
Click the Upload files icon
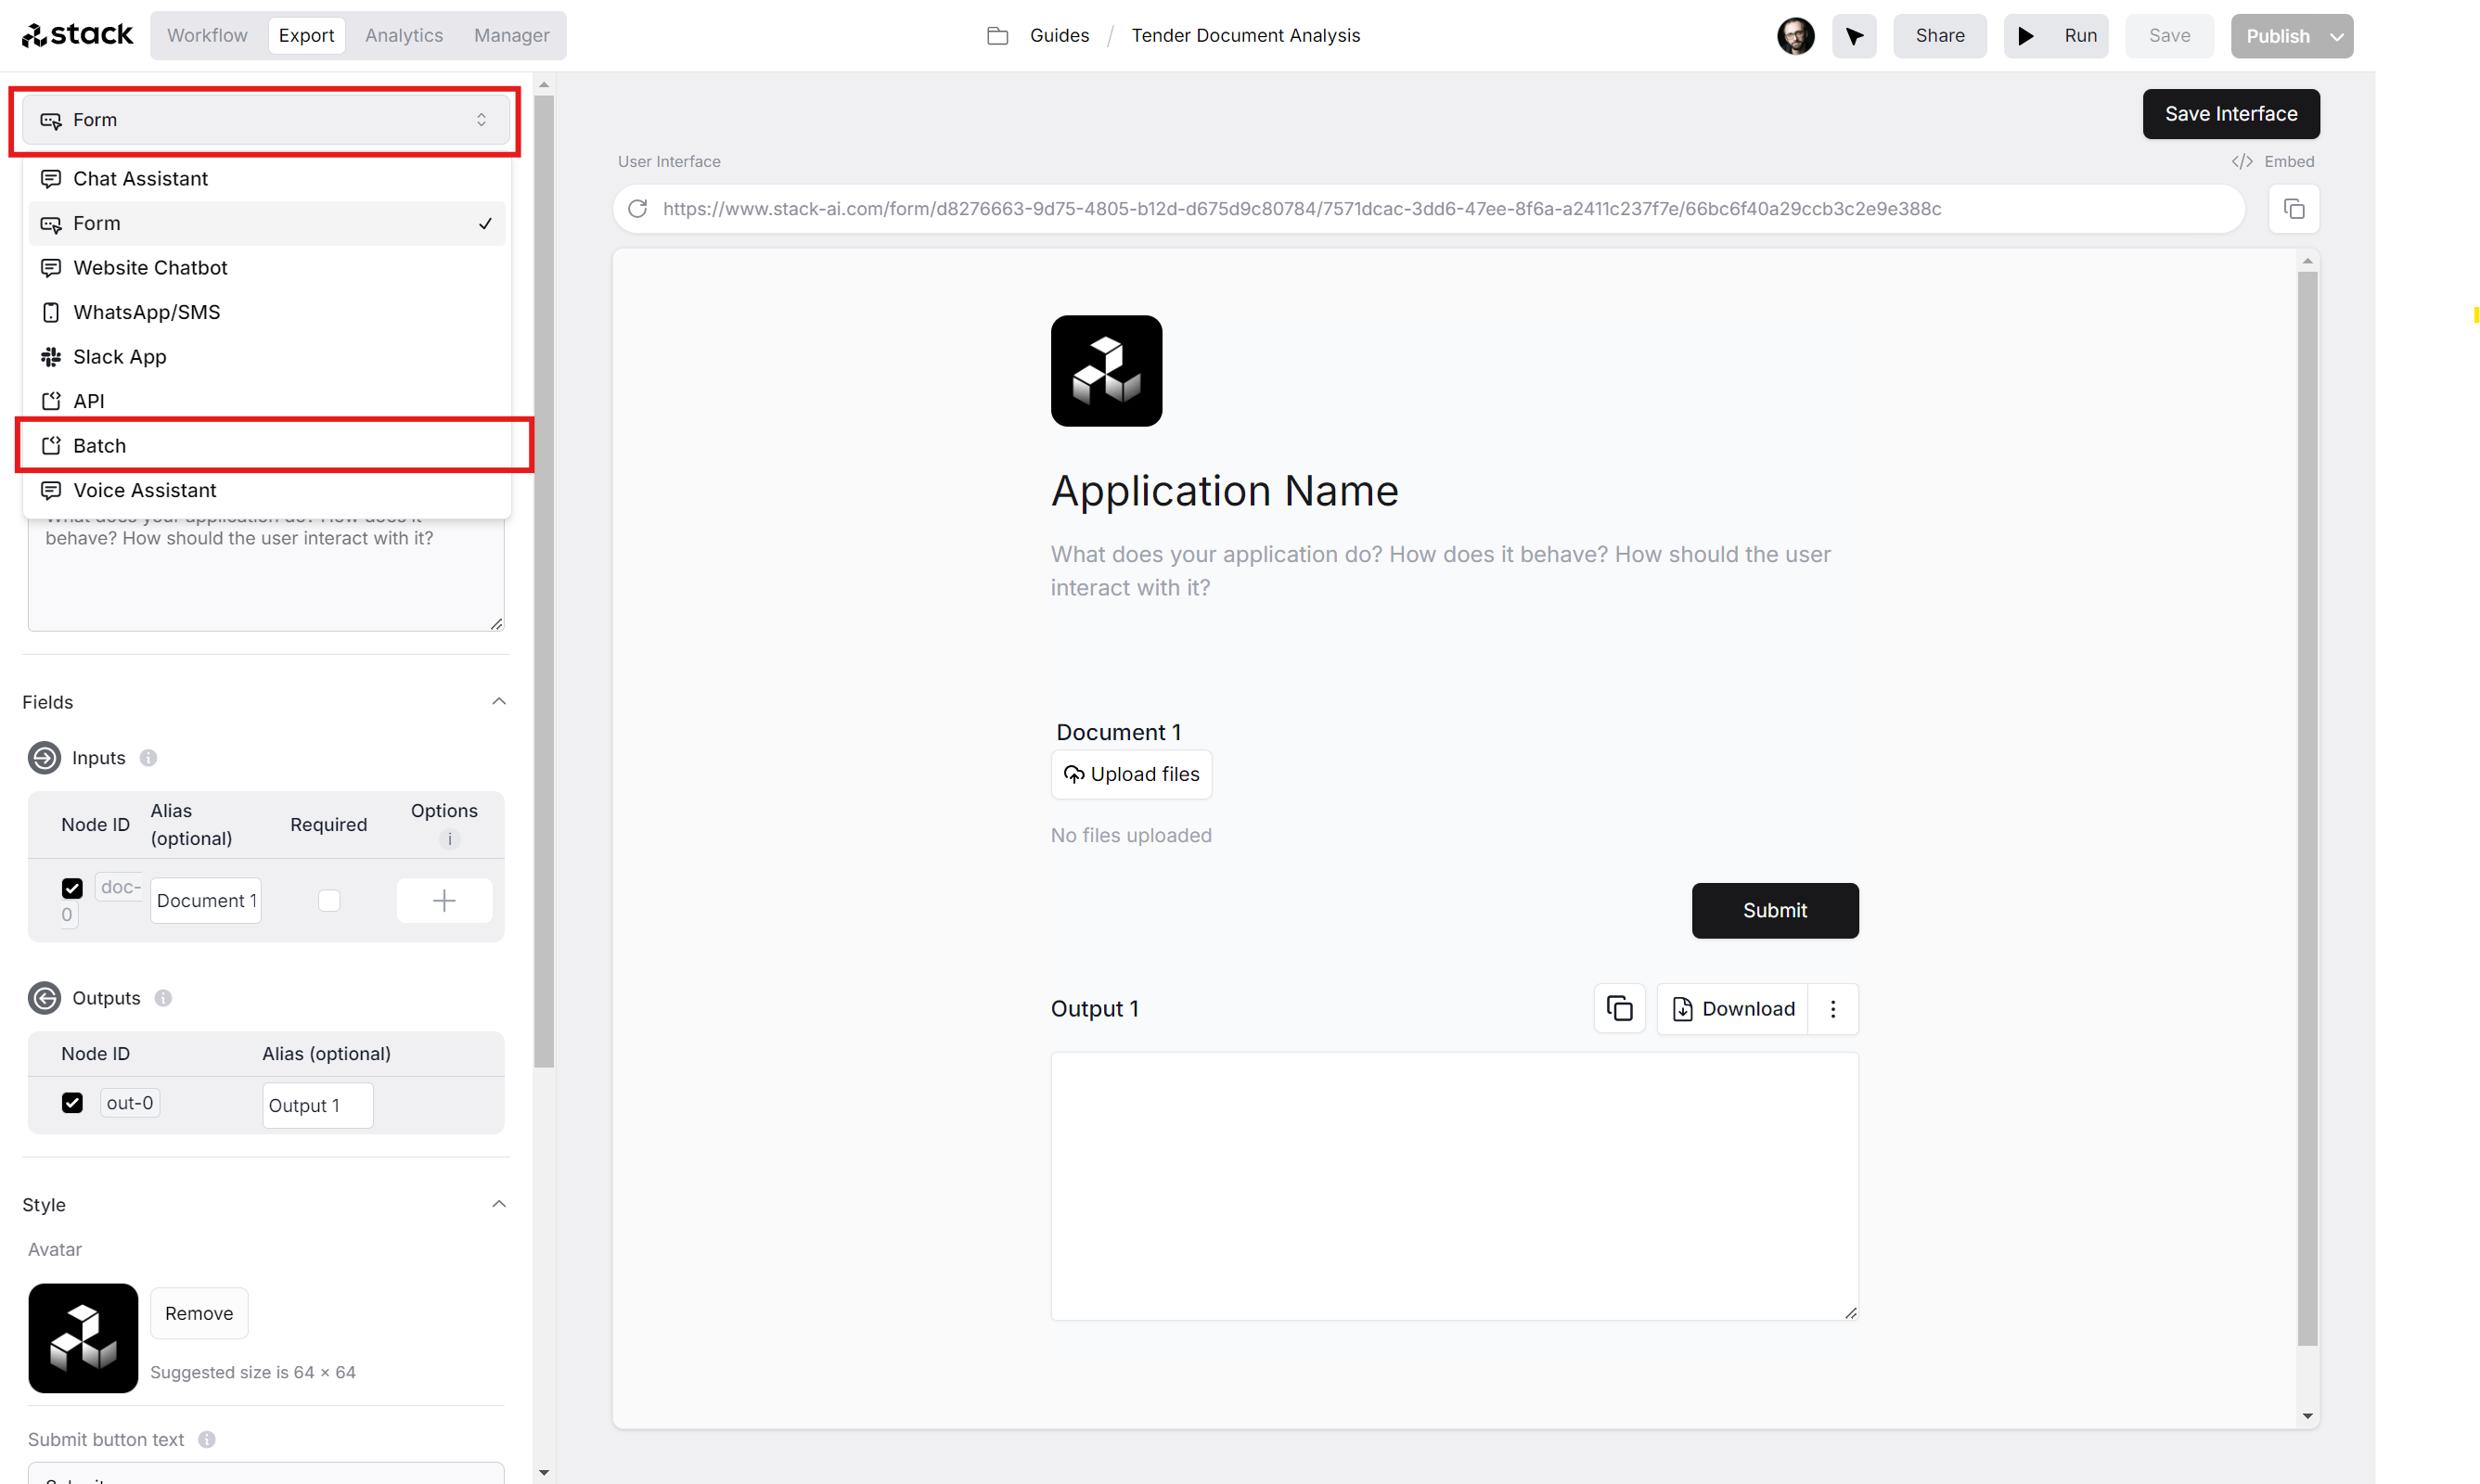(1073, 774)
